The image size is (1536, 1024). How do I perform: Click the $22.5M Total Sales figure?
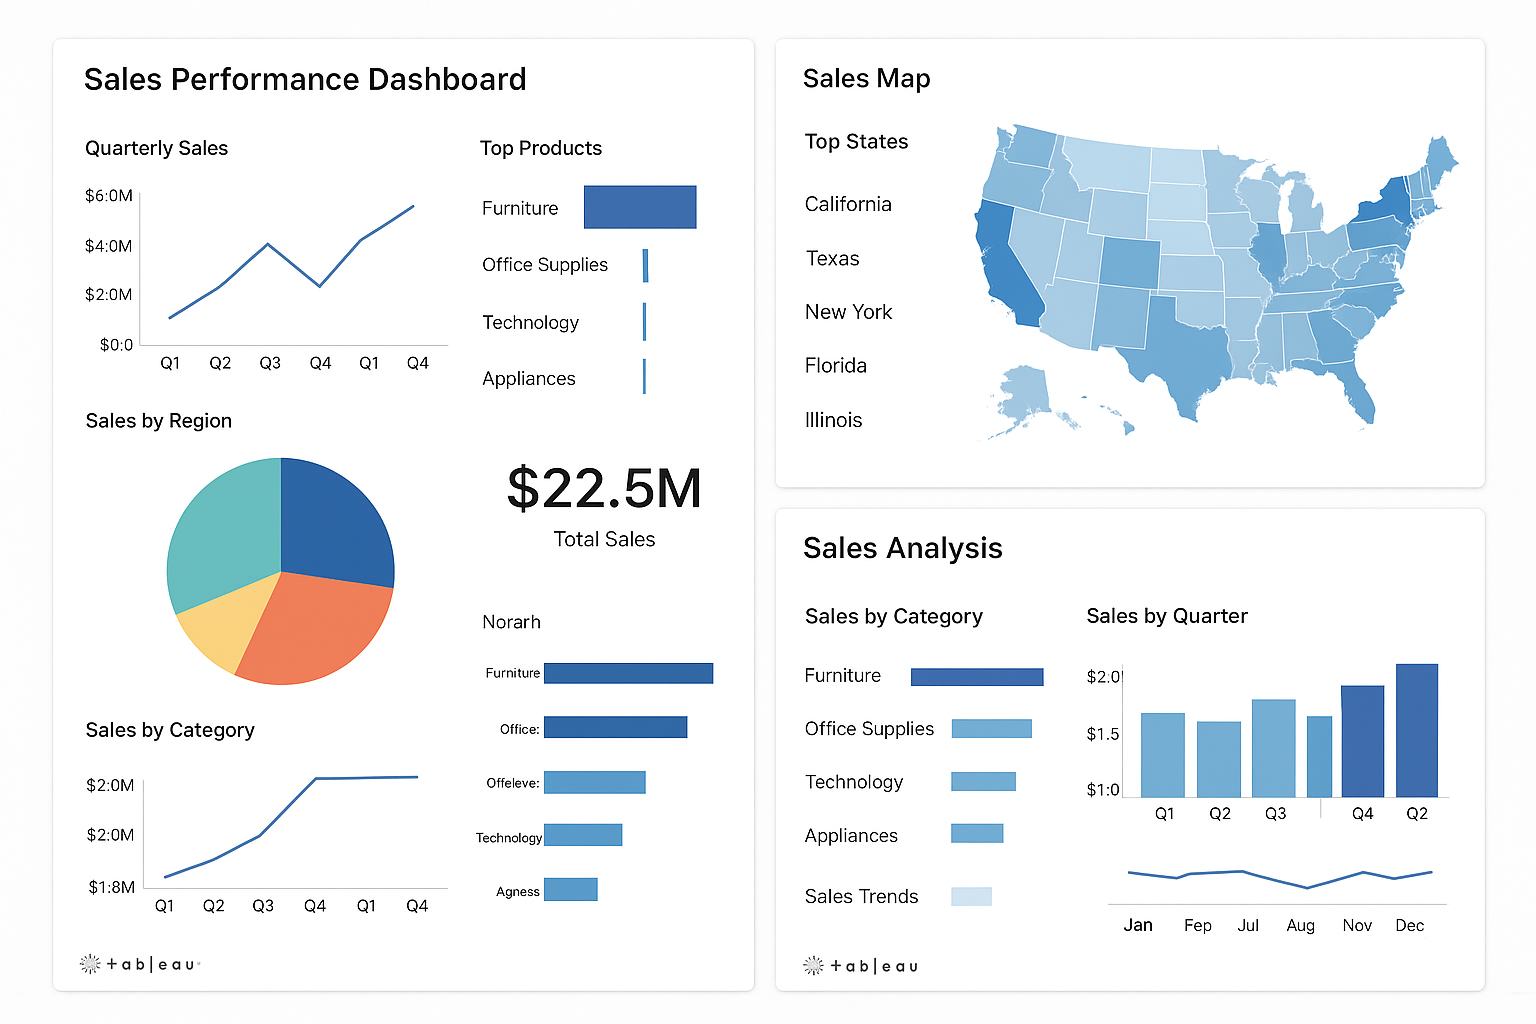pyautogui.click(x=604, y=489)
